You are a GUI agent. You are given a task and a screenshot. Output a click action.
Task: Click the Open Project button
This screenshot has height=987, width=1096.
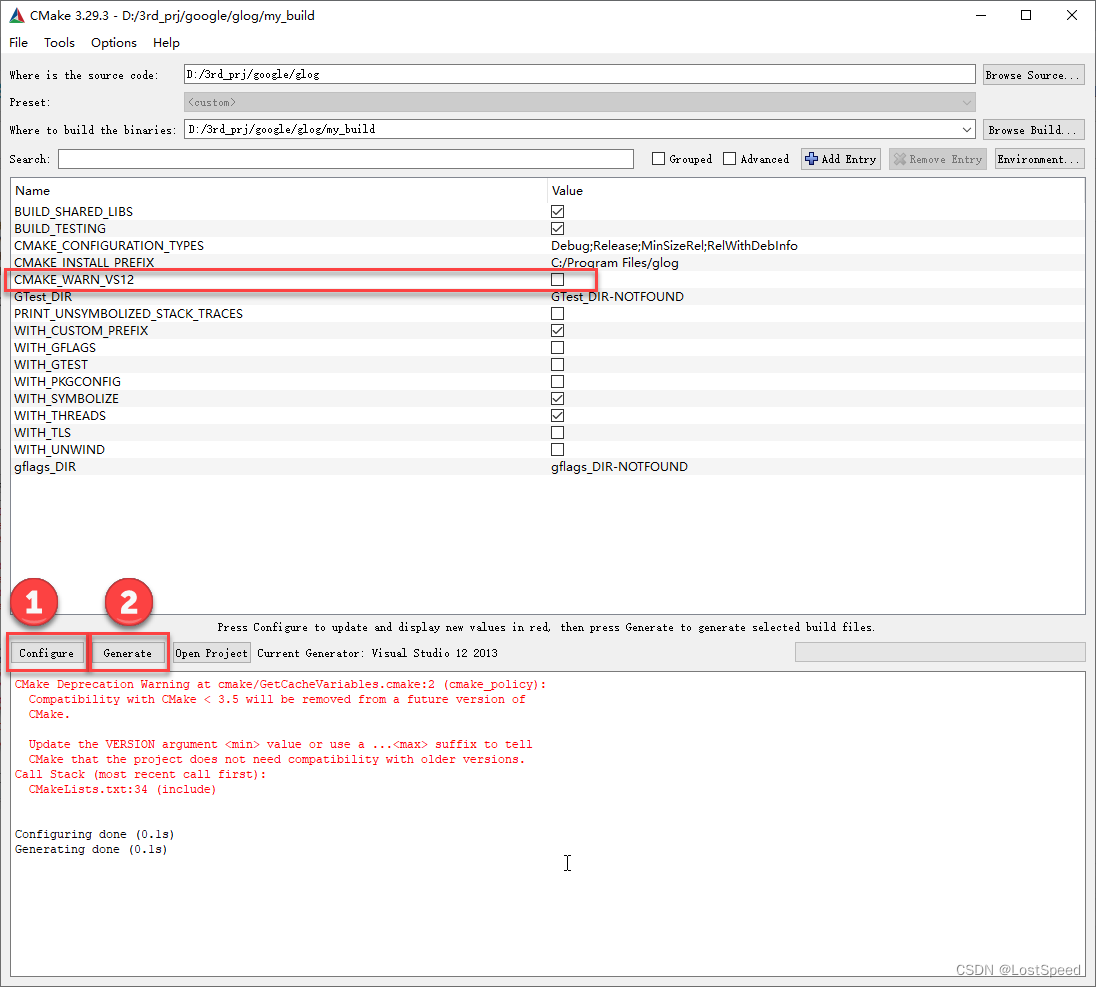[x=212, y=653]
